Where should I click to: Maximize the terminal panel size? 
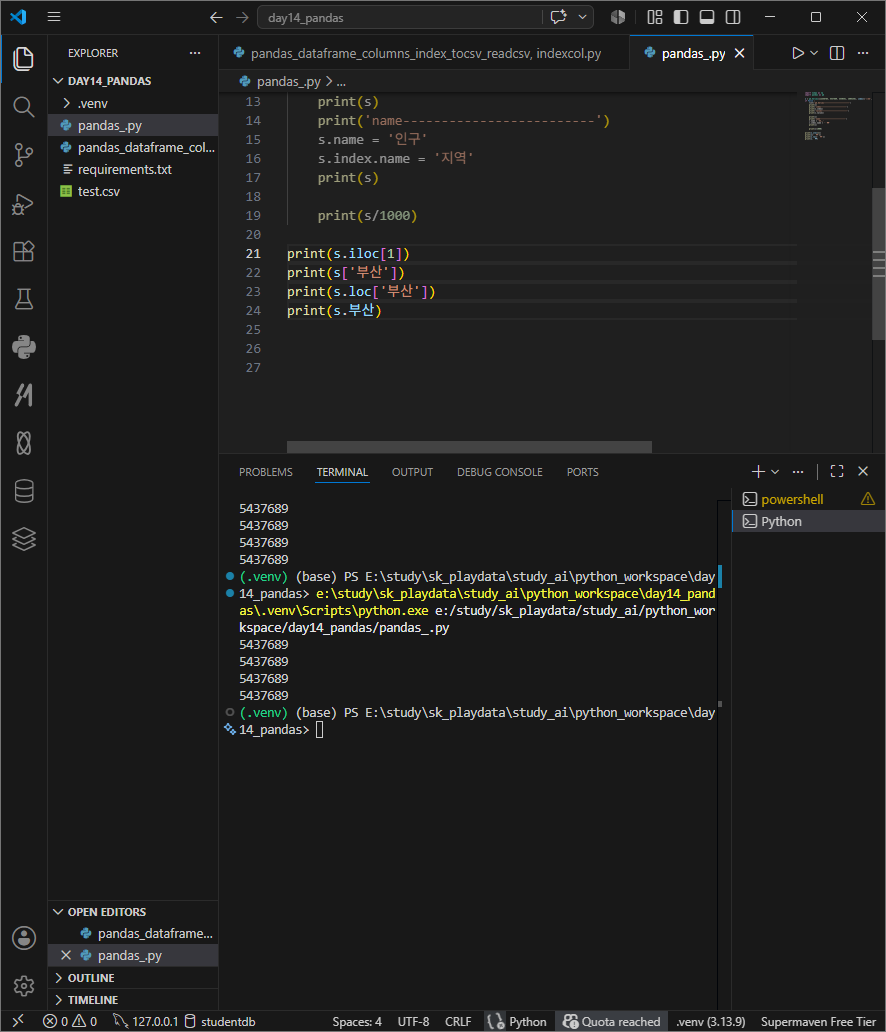(837, 471)
